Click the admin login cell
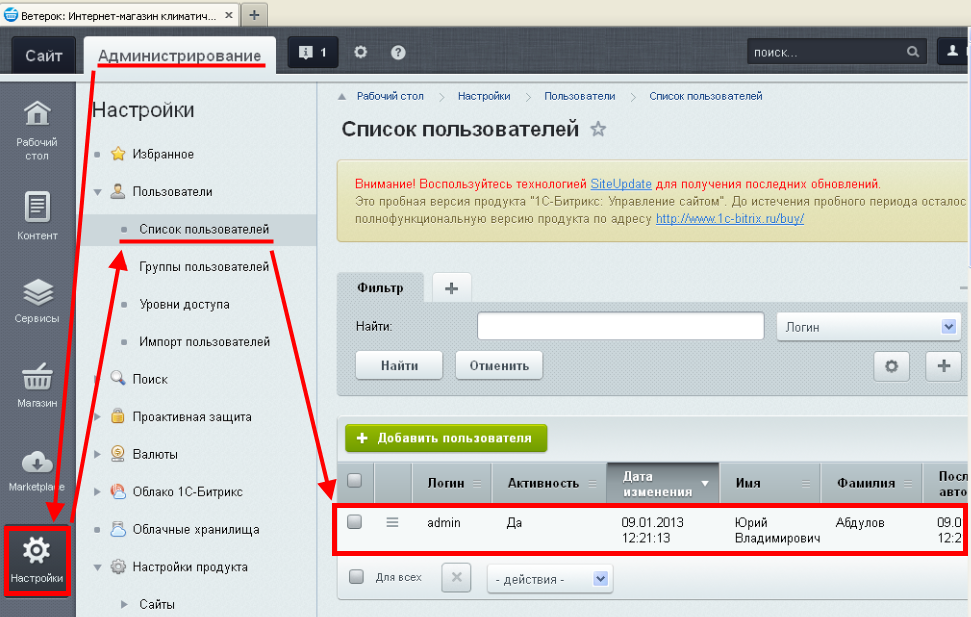Screen dimensions: 971x617 point(444,523)
